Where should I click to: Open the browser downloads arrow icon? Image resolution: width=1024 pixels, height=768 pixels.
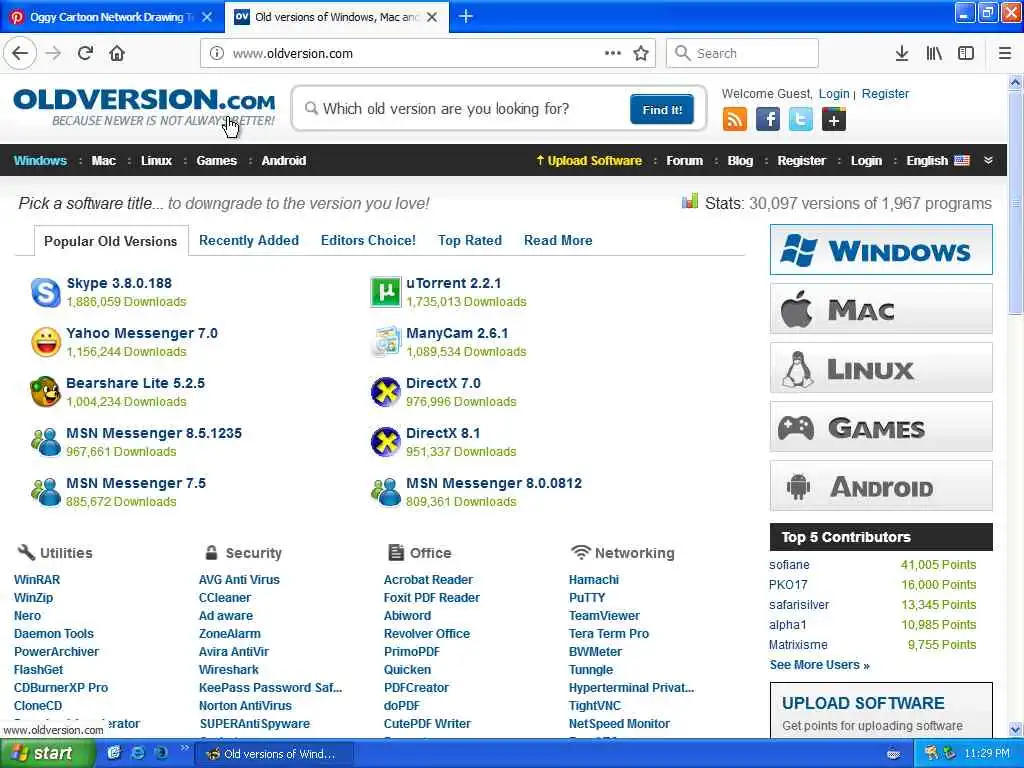(x=902, y=53)
